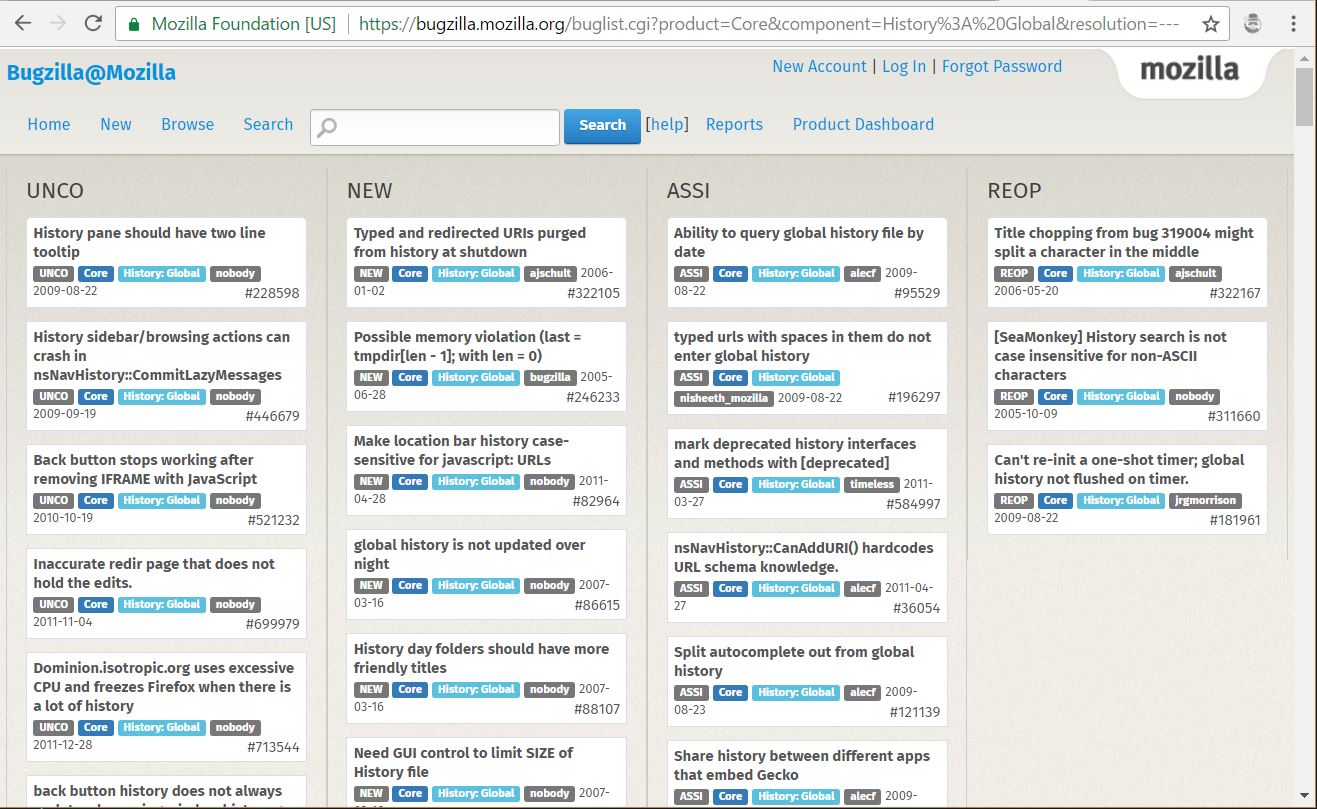Open bug 'Typed and redirected URIs purged from history'

pyautogui.click(x=470, y=242)
